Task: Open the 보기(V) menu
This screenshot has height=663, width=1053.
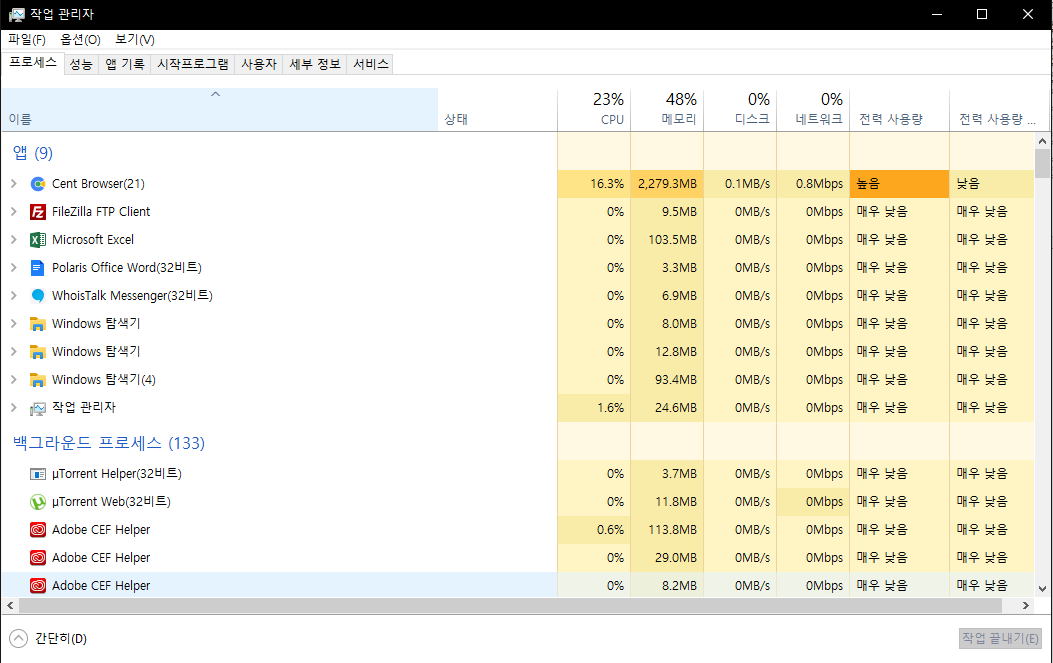Action: (x=134, y=40)
